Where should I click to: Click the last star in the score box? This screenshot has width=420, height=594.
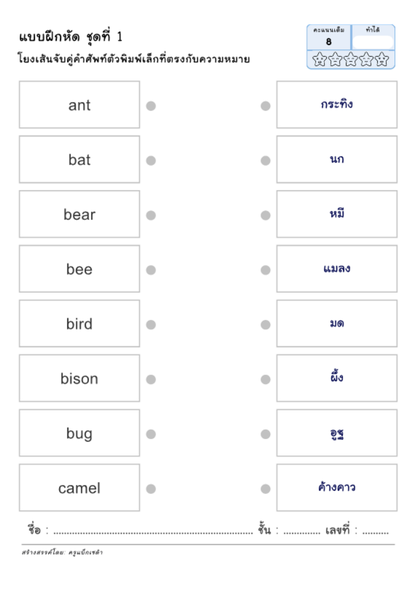point(382,59)
